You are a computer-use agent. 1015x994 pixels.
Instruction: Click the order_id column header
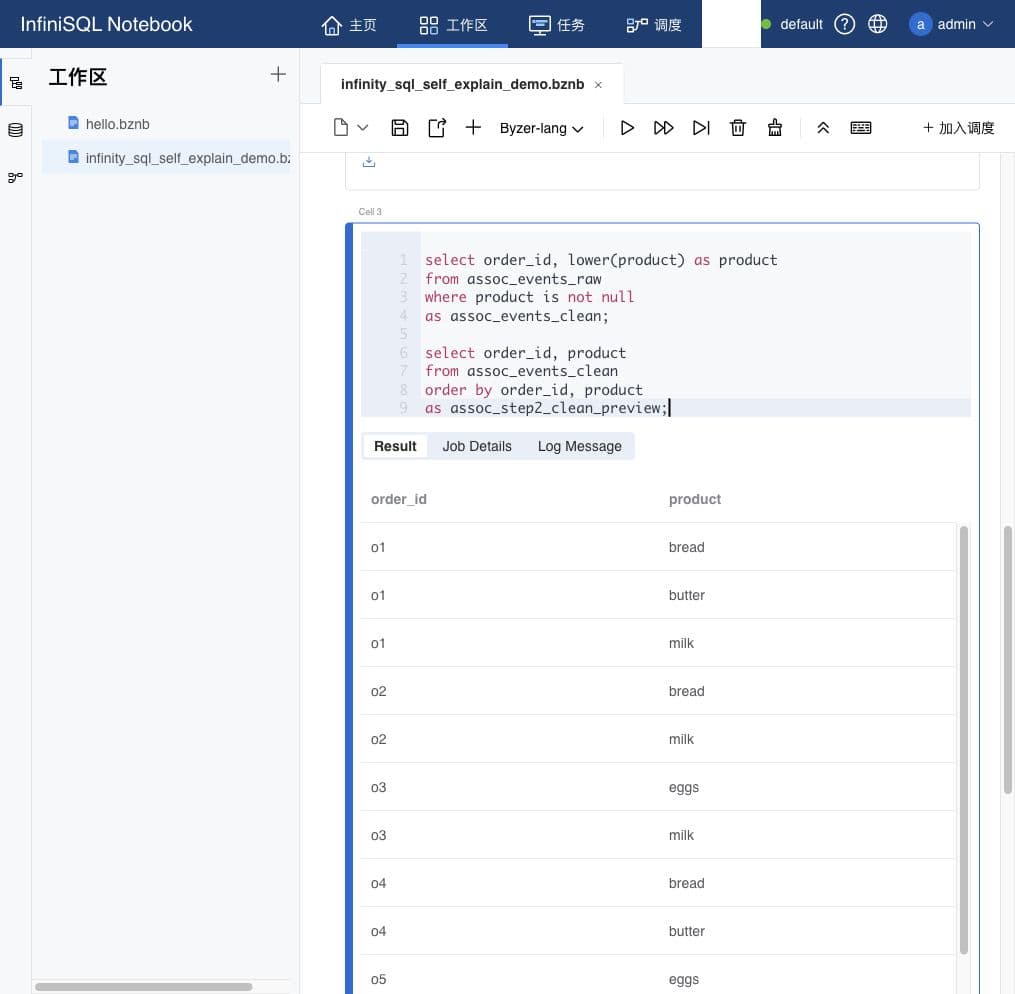399,499
